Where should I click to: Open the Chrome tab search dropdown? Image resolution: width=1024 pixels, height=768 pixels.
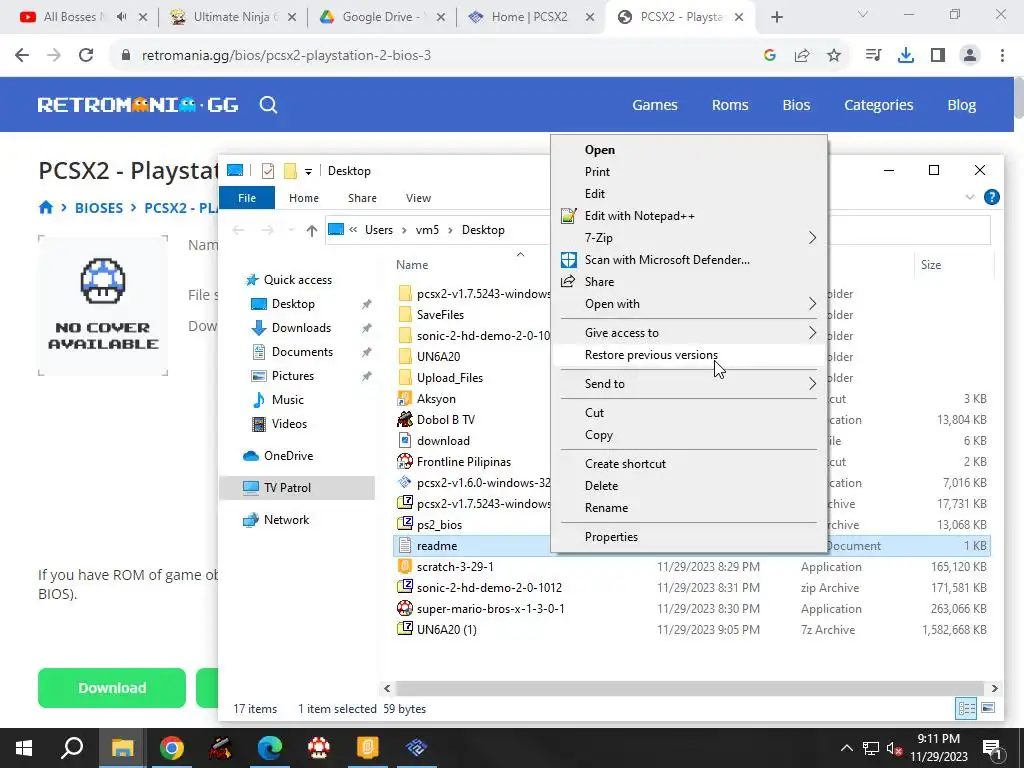[863, 15]
